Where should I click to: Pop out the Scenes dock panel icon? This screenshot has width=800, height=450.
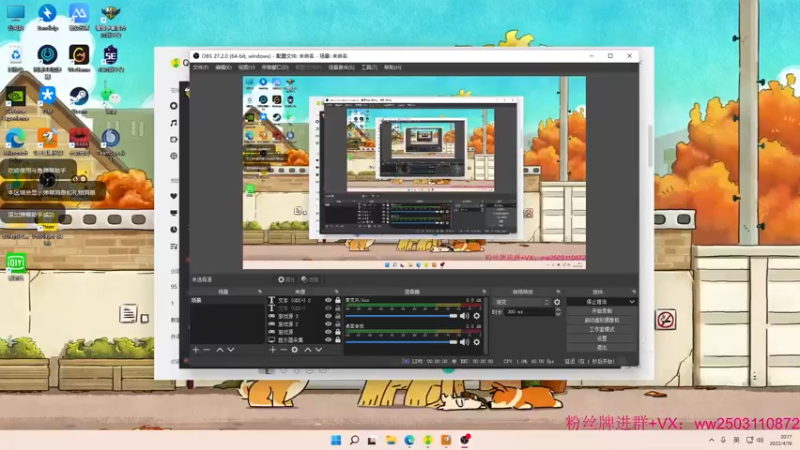click(260, 292)
